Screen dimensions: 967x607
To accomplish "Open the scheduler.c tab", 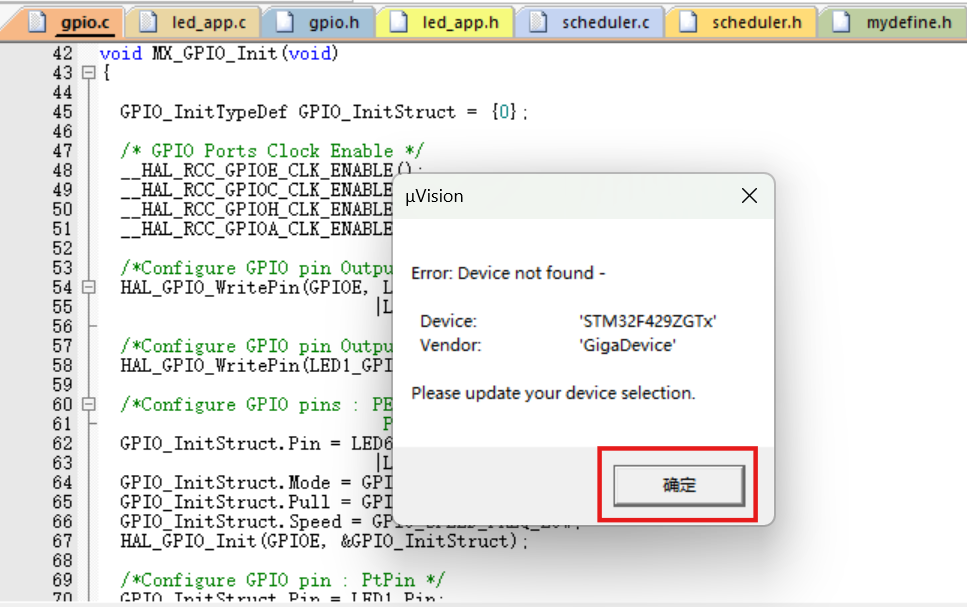I will (x=590, y=23).
